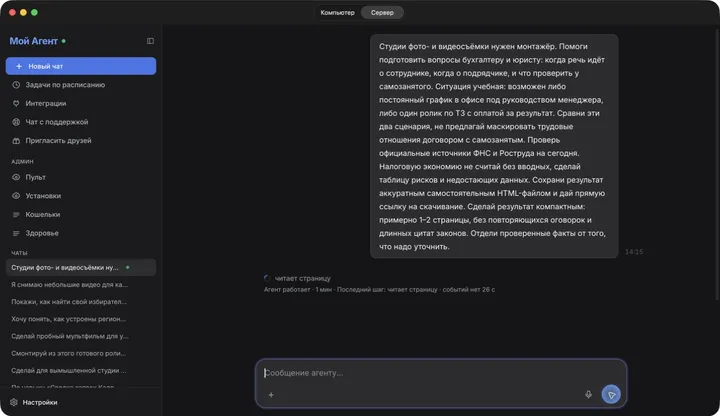The image size is (720, 416).
Task: Switch to the Компьютер tab
Action: [338, 12]
